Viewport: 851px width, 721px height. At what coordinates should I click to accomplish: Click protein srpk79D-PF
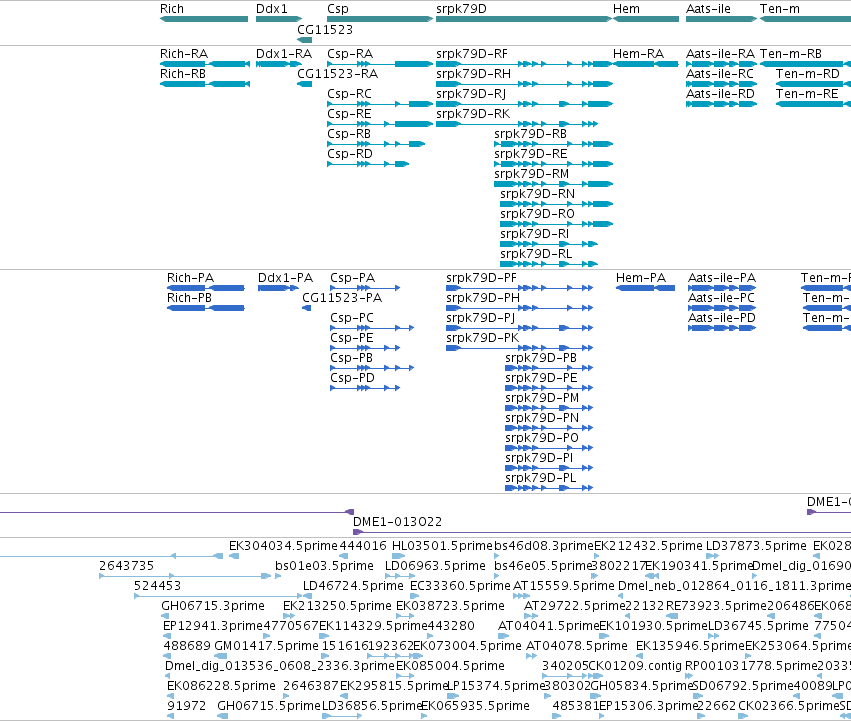[x=481, y=278]
